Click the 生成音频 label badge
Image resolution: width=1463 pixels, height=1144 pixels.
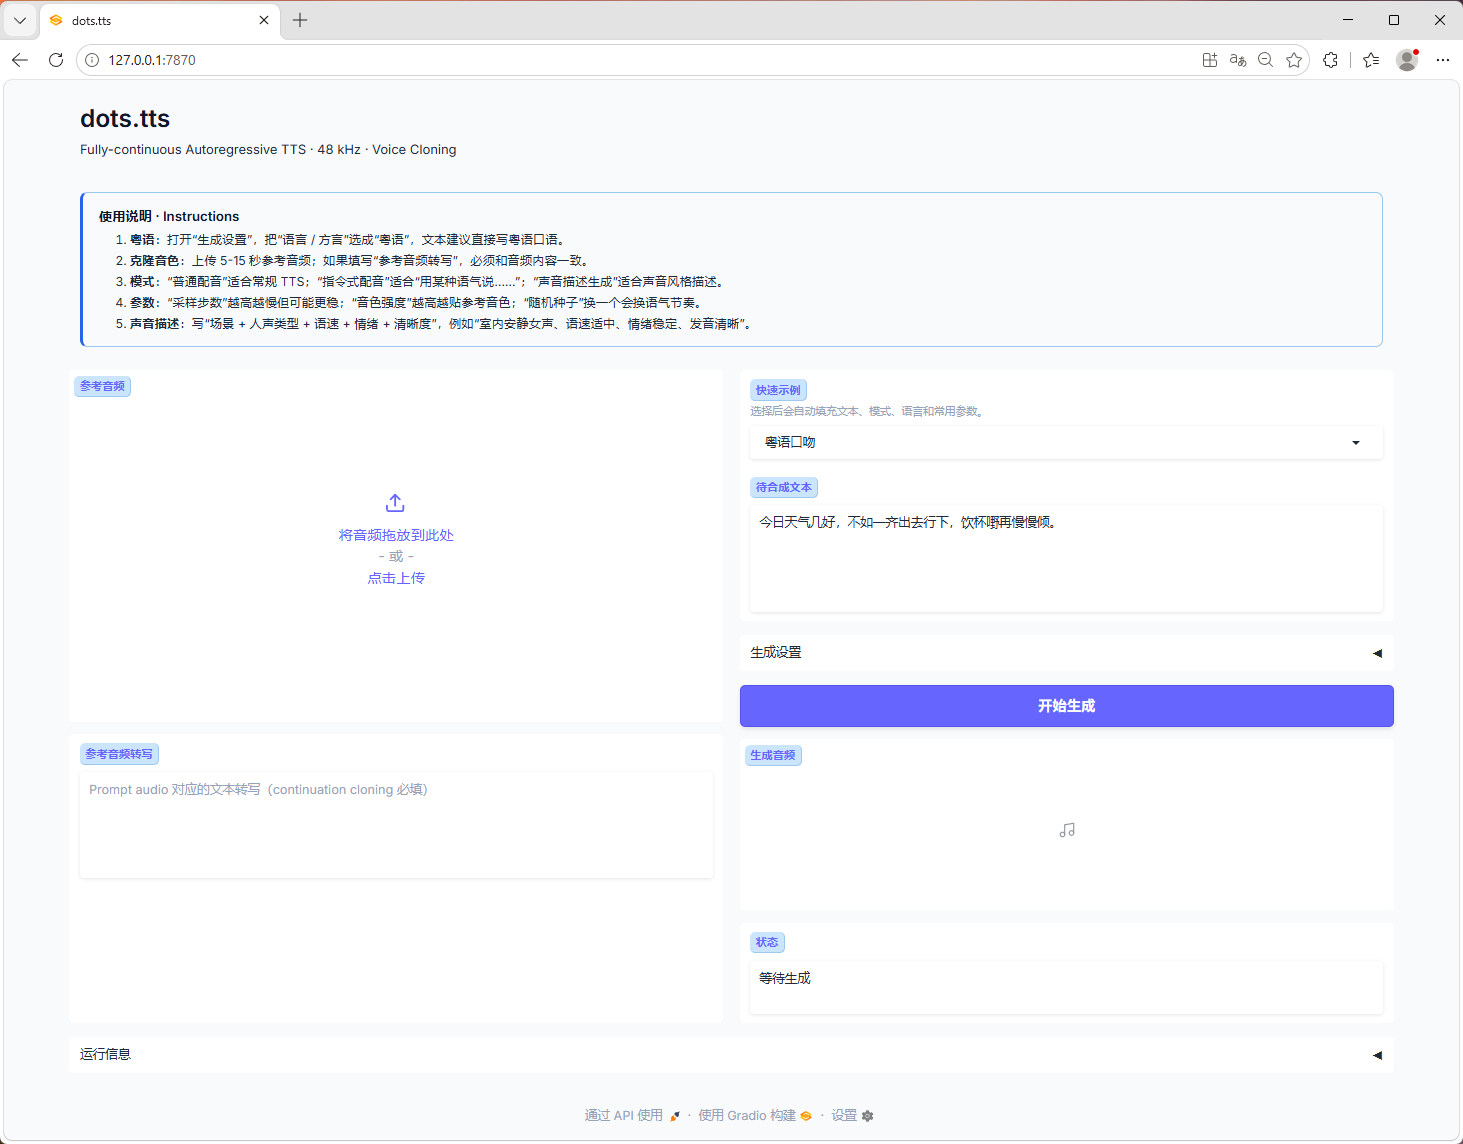pyautogui.click(x=773, y=755)
